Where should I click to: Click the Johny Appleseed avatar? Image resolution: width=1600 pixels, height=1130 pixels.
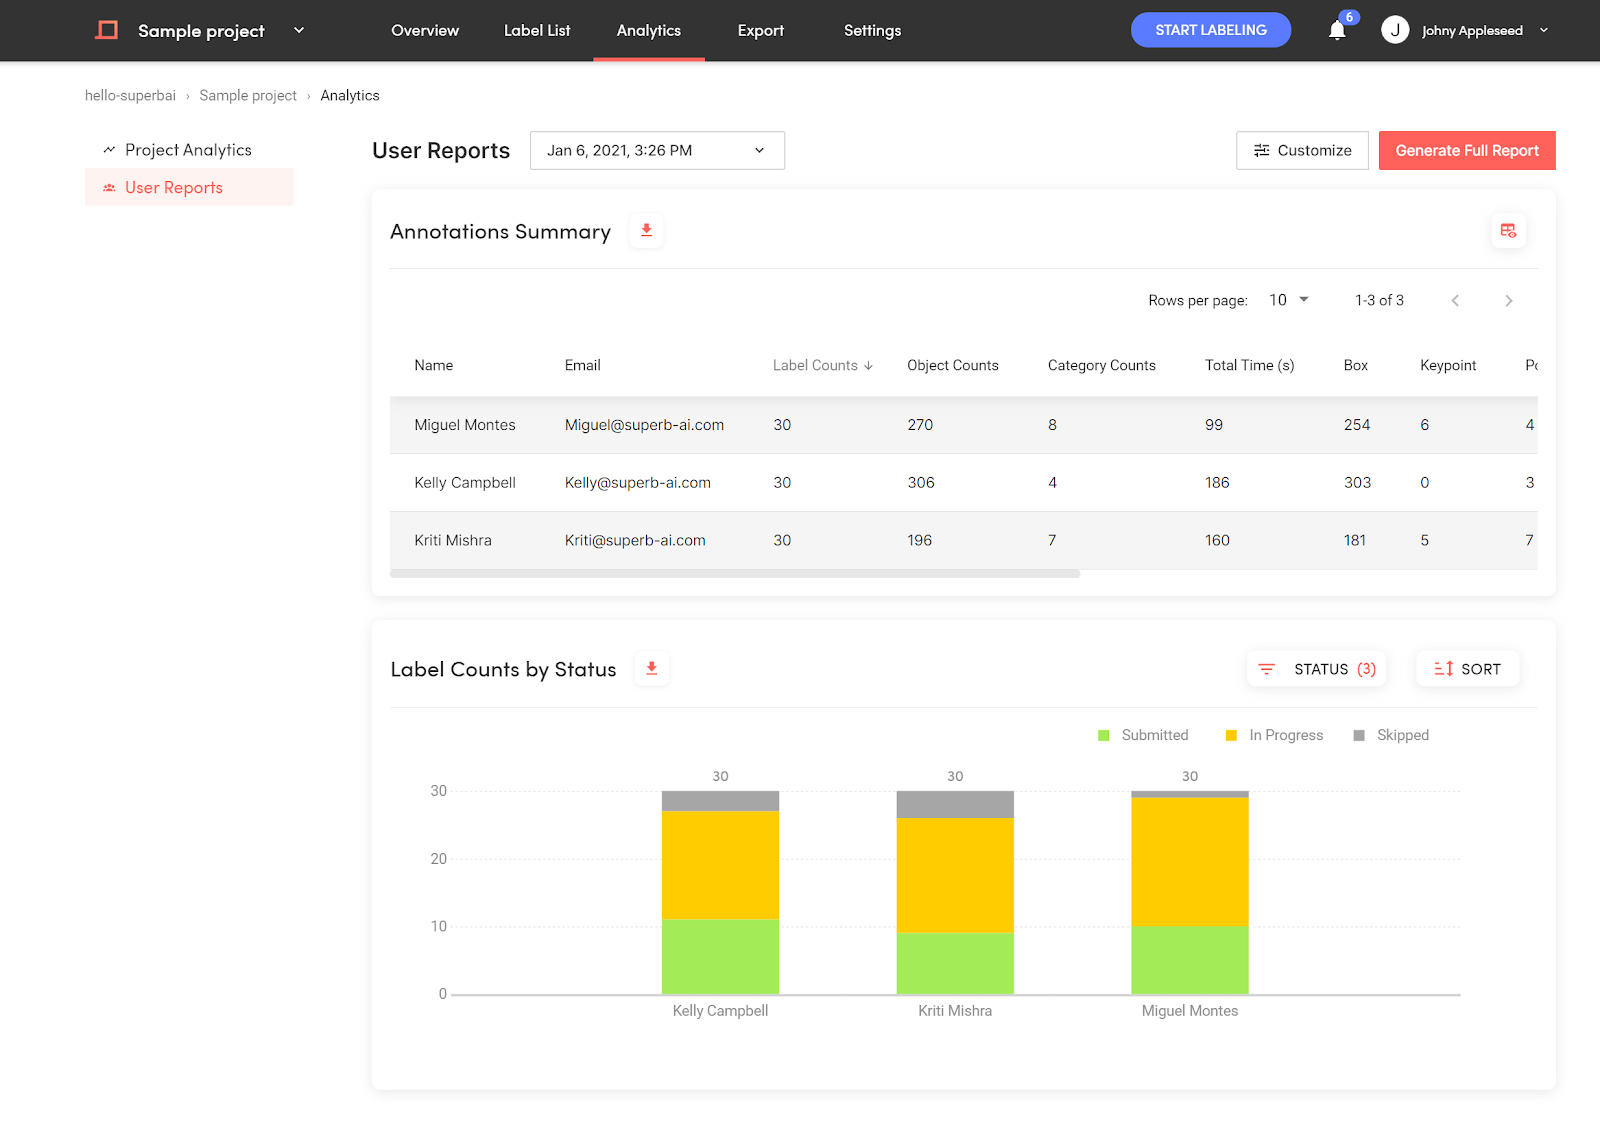click(x=1395, y=30)
